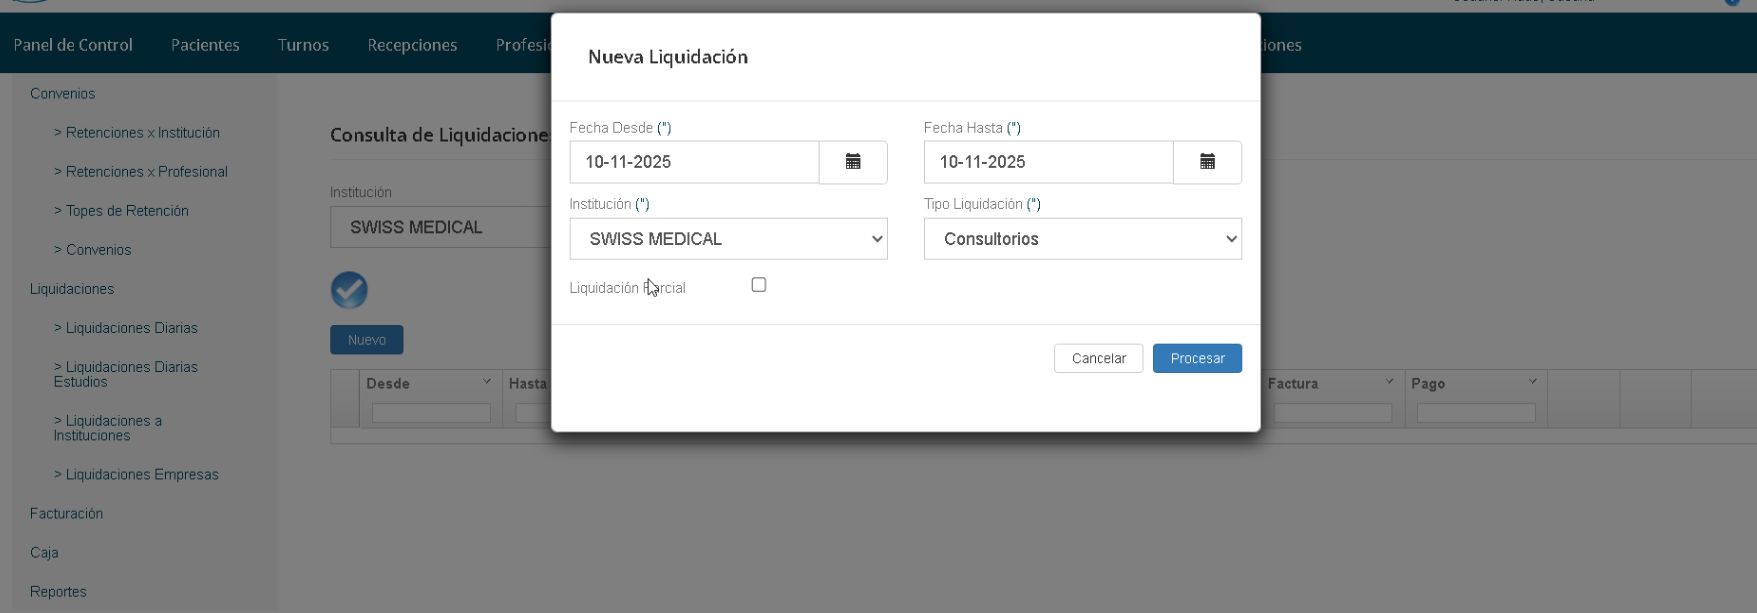Click the blue checkmark search icon
Image resolution: width=1757 pixels, height=613 pixels.
point(349,290)
